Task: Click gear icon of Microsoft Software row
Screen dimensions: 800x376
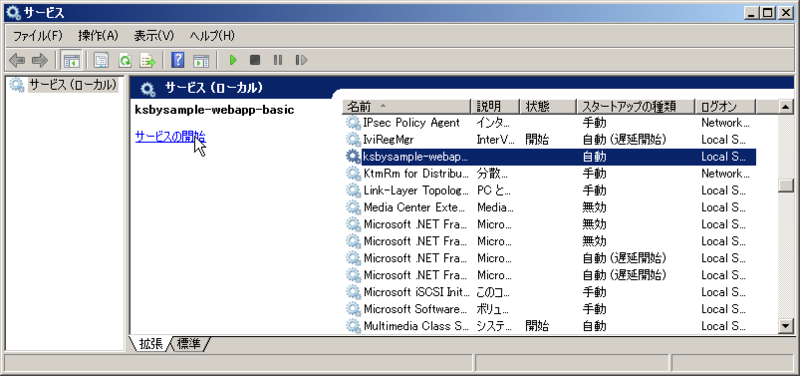Action: (x=353, y=309)
